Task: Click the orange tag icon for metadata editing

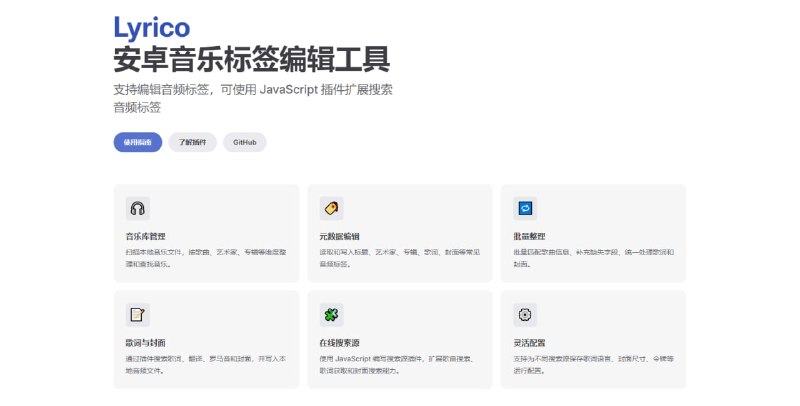Action: click(x=332, y=208)
